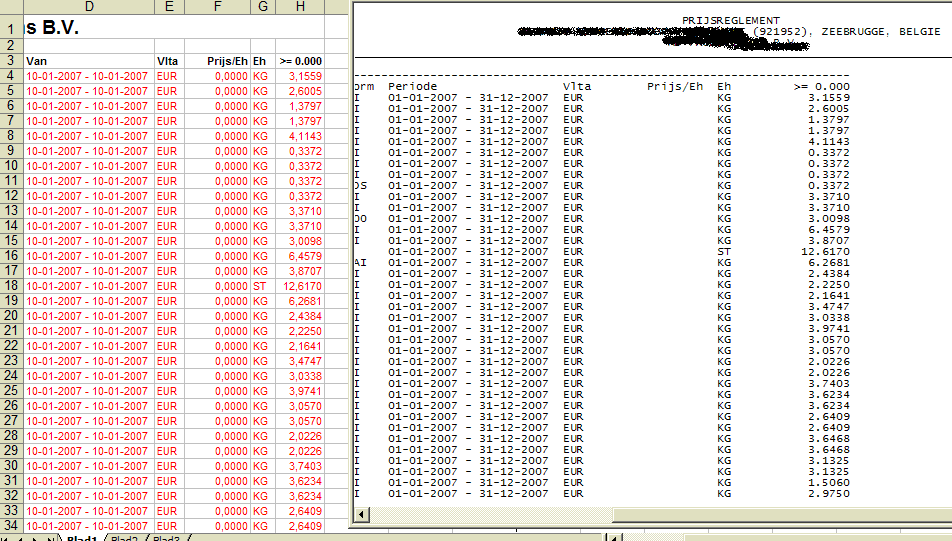This screenshot has height=541, width=952.
Task: Click the value 12.6170 in the report
Action: pyautogui.click(x=826, y=251)
